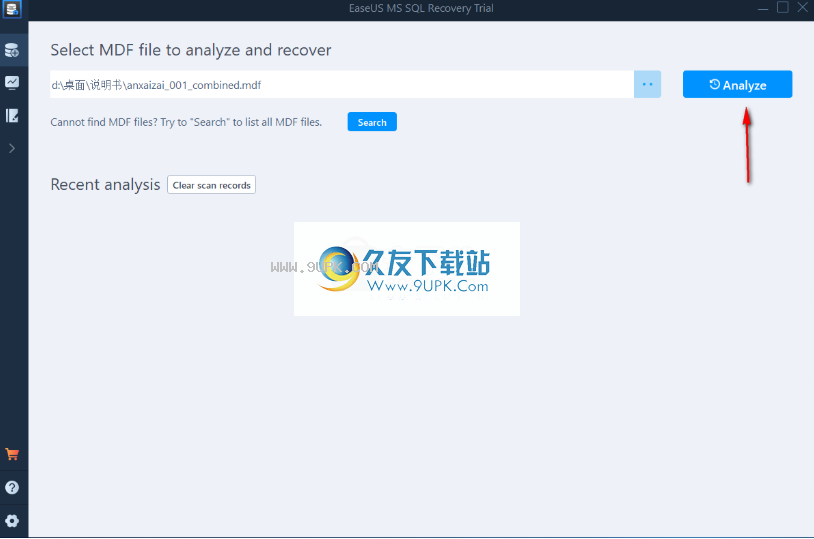The image size is (814, 539).
Task: Maximize the EaseUS MS SQL Recovery window
Action: 782,7
